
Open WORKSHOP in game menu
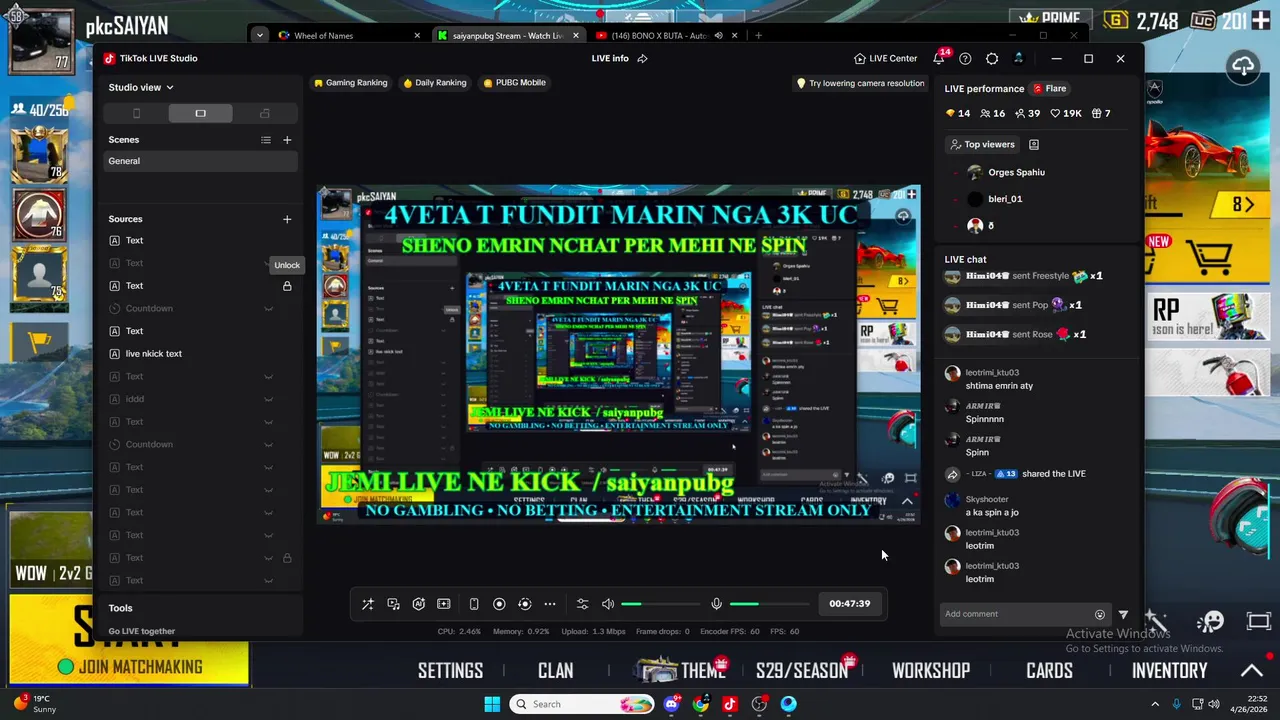pos(931,670)
